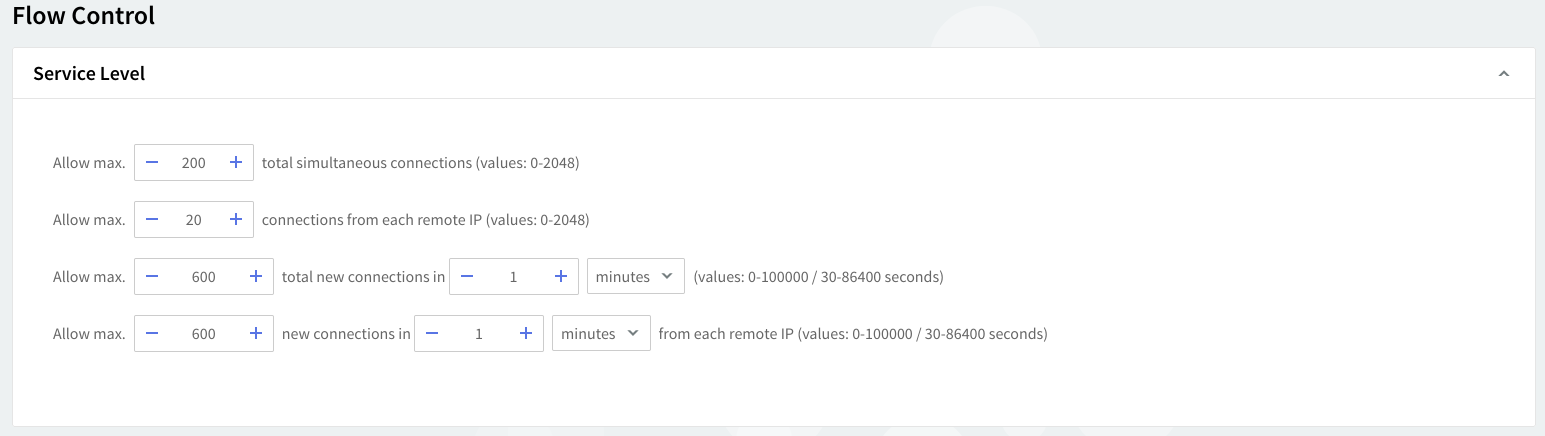Decrease time interval for per-IP new connections

point(432,334)
